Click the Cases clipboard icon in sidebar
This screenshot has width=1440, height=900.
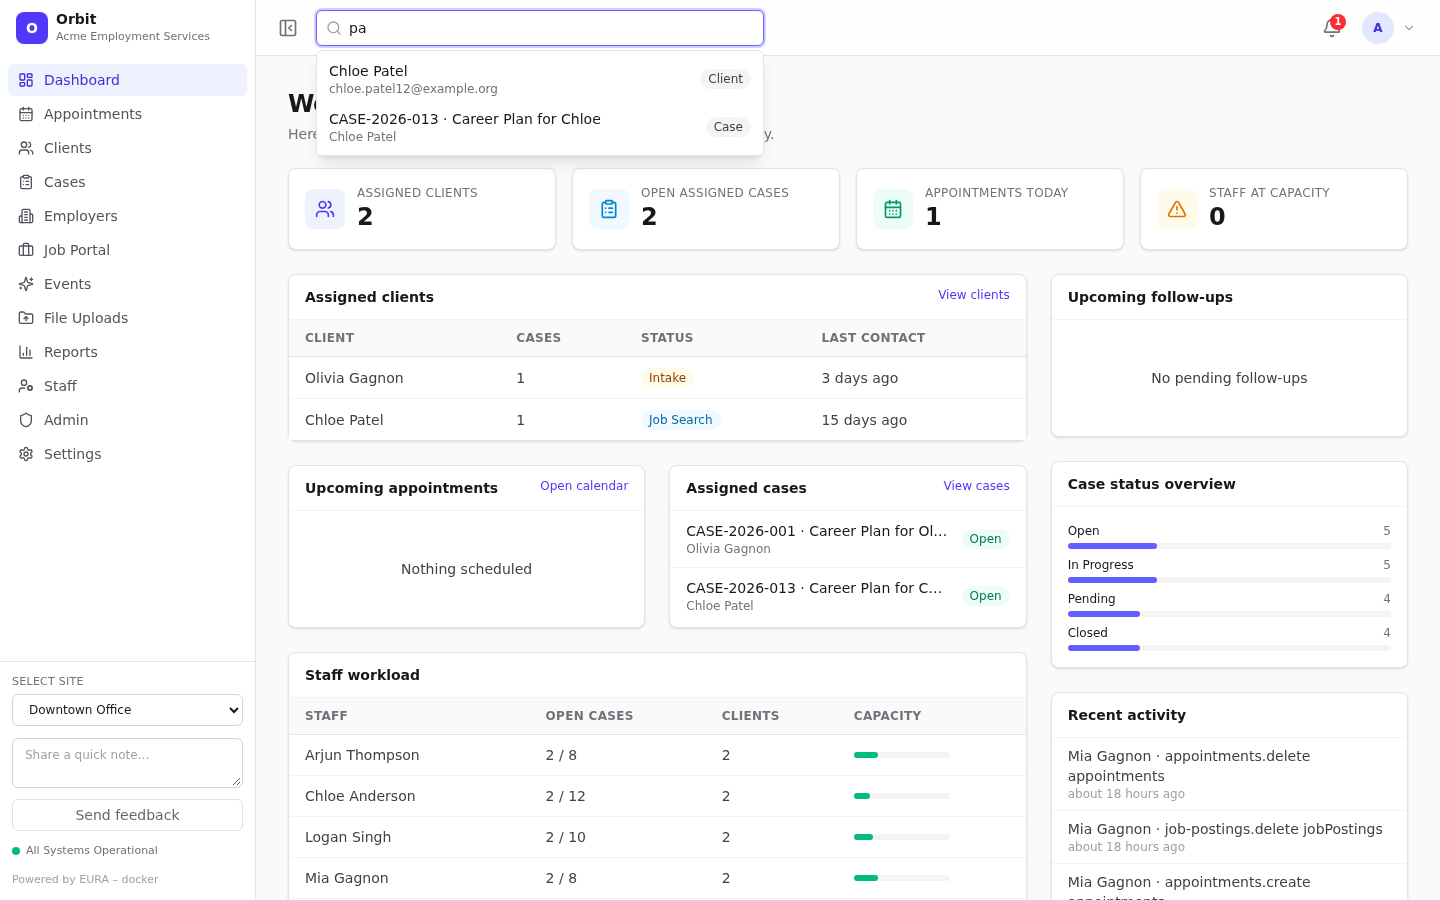click(x=26, y=182)
